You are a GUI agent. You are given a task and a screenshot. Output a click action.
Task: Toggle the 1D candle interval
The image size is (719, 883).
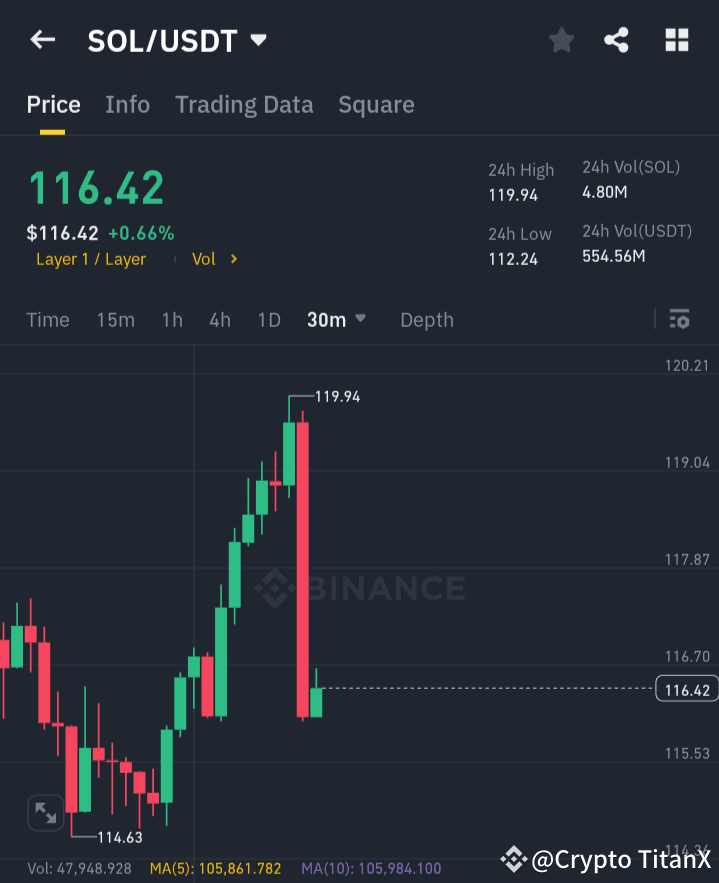pos(269,319)
